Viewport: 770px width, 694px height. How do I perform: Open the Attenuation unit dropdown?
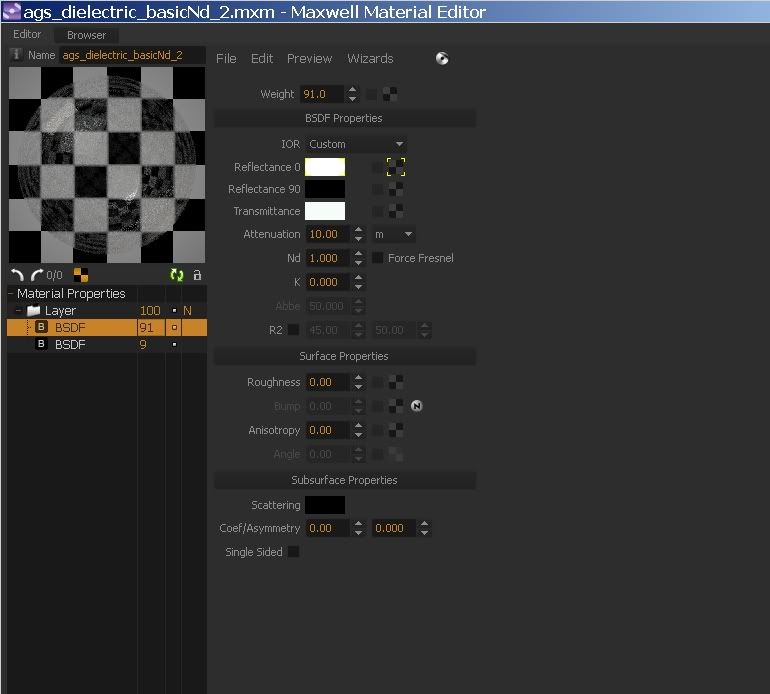point(393,234)
